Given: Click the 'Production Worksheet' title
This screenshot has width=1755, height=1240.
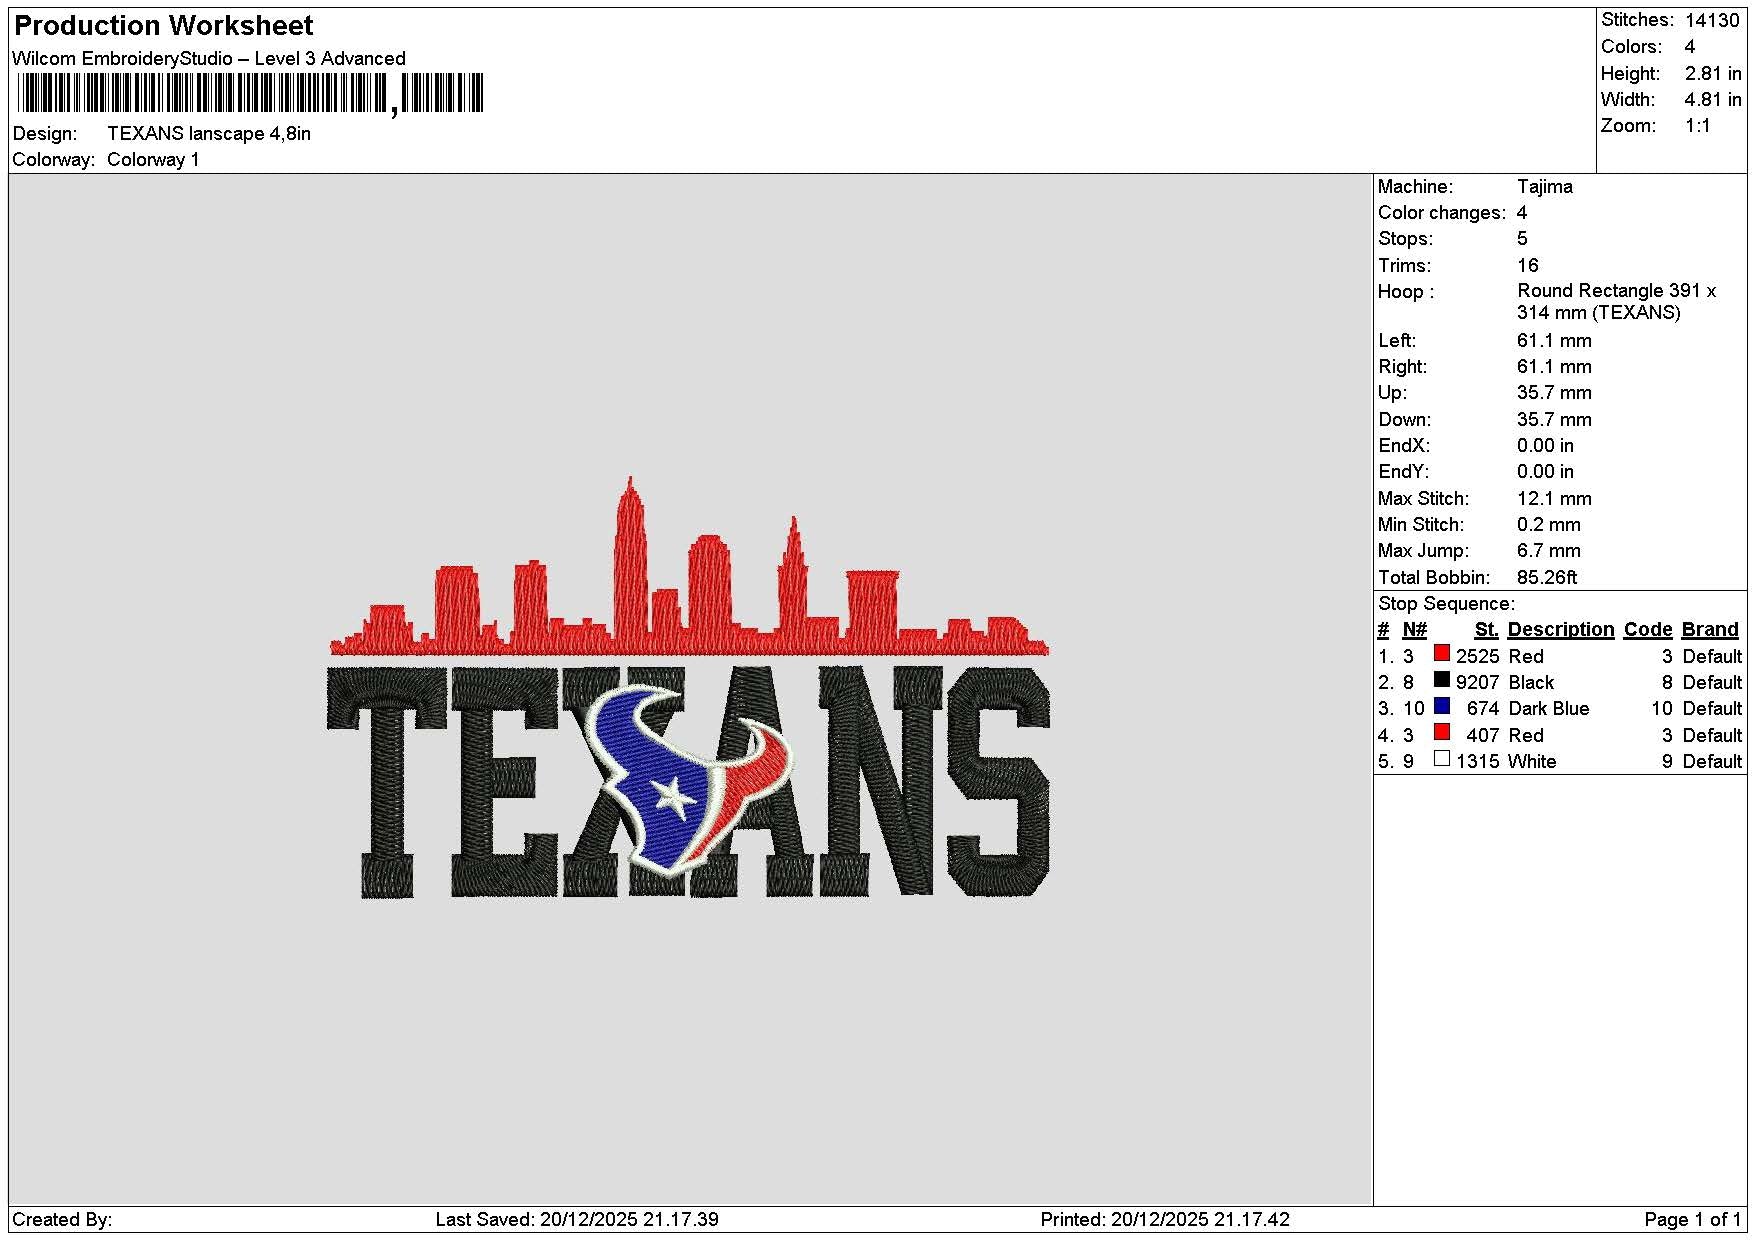Looking at the screenshot, I should (164, 26).
